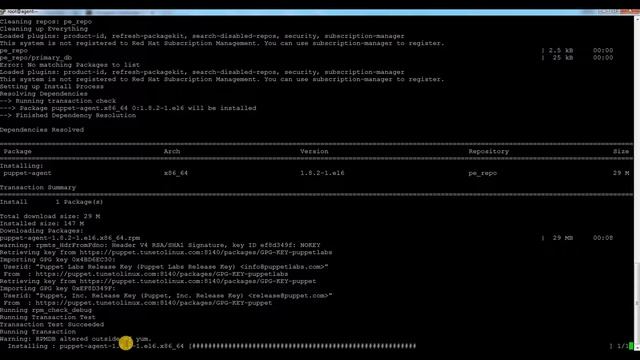Image resolution: width=640 pixels, height=360 pixels.
Task: Click the 'Installing:' table label
Action: pos(22,166)
